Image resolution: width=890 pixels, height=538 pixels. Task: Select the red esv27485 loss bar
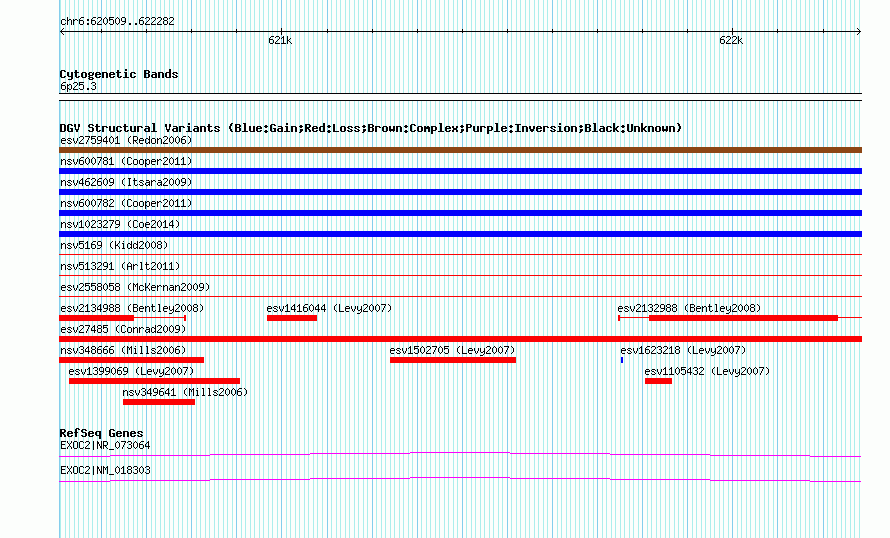tap(460, 339)
